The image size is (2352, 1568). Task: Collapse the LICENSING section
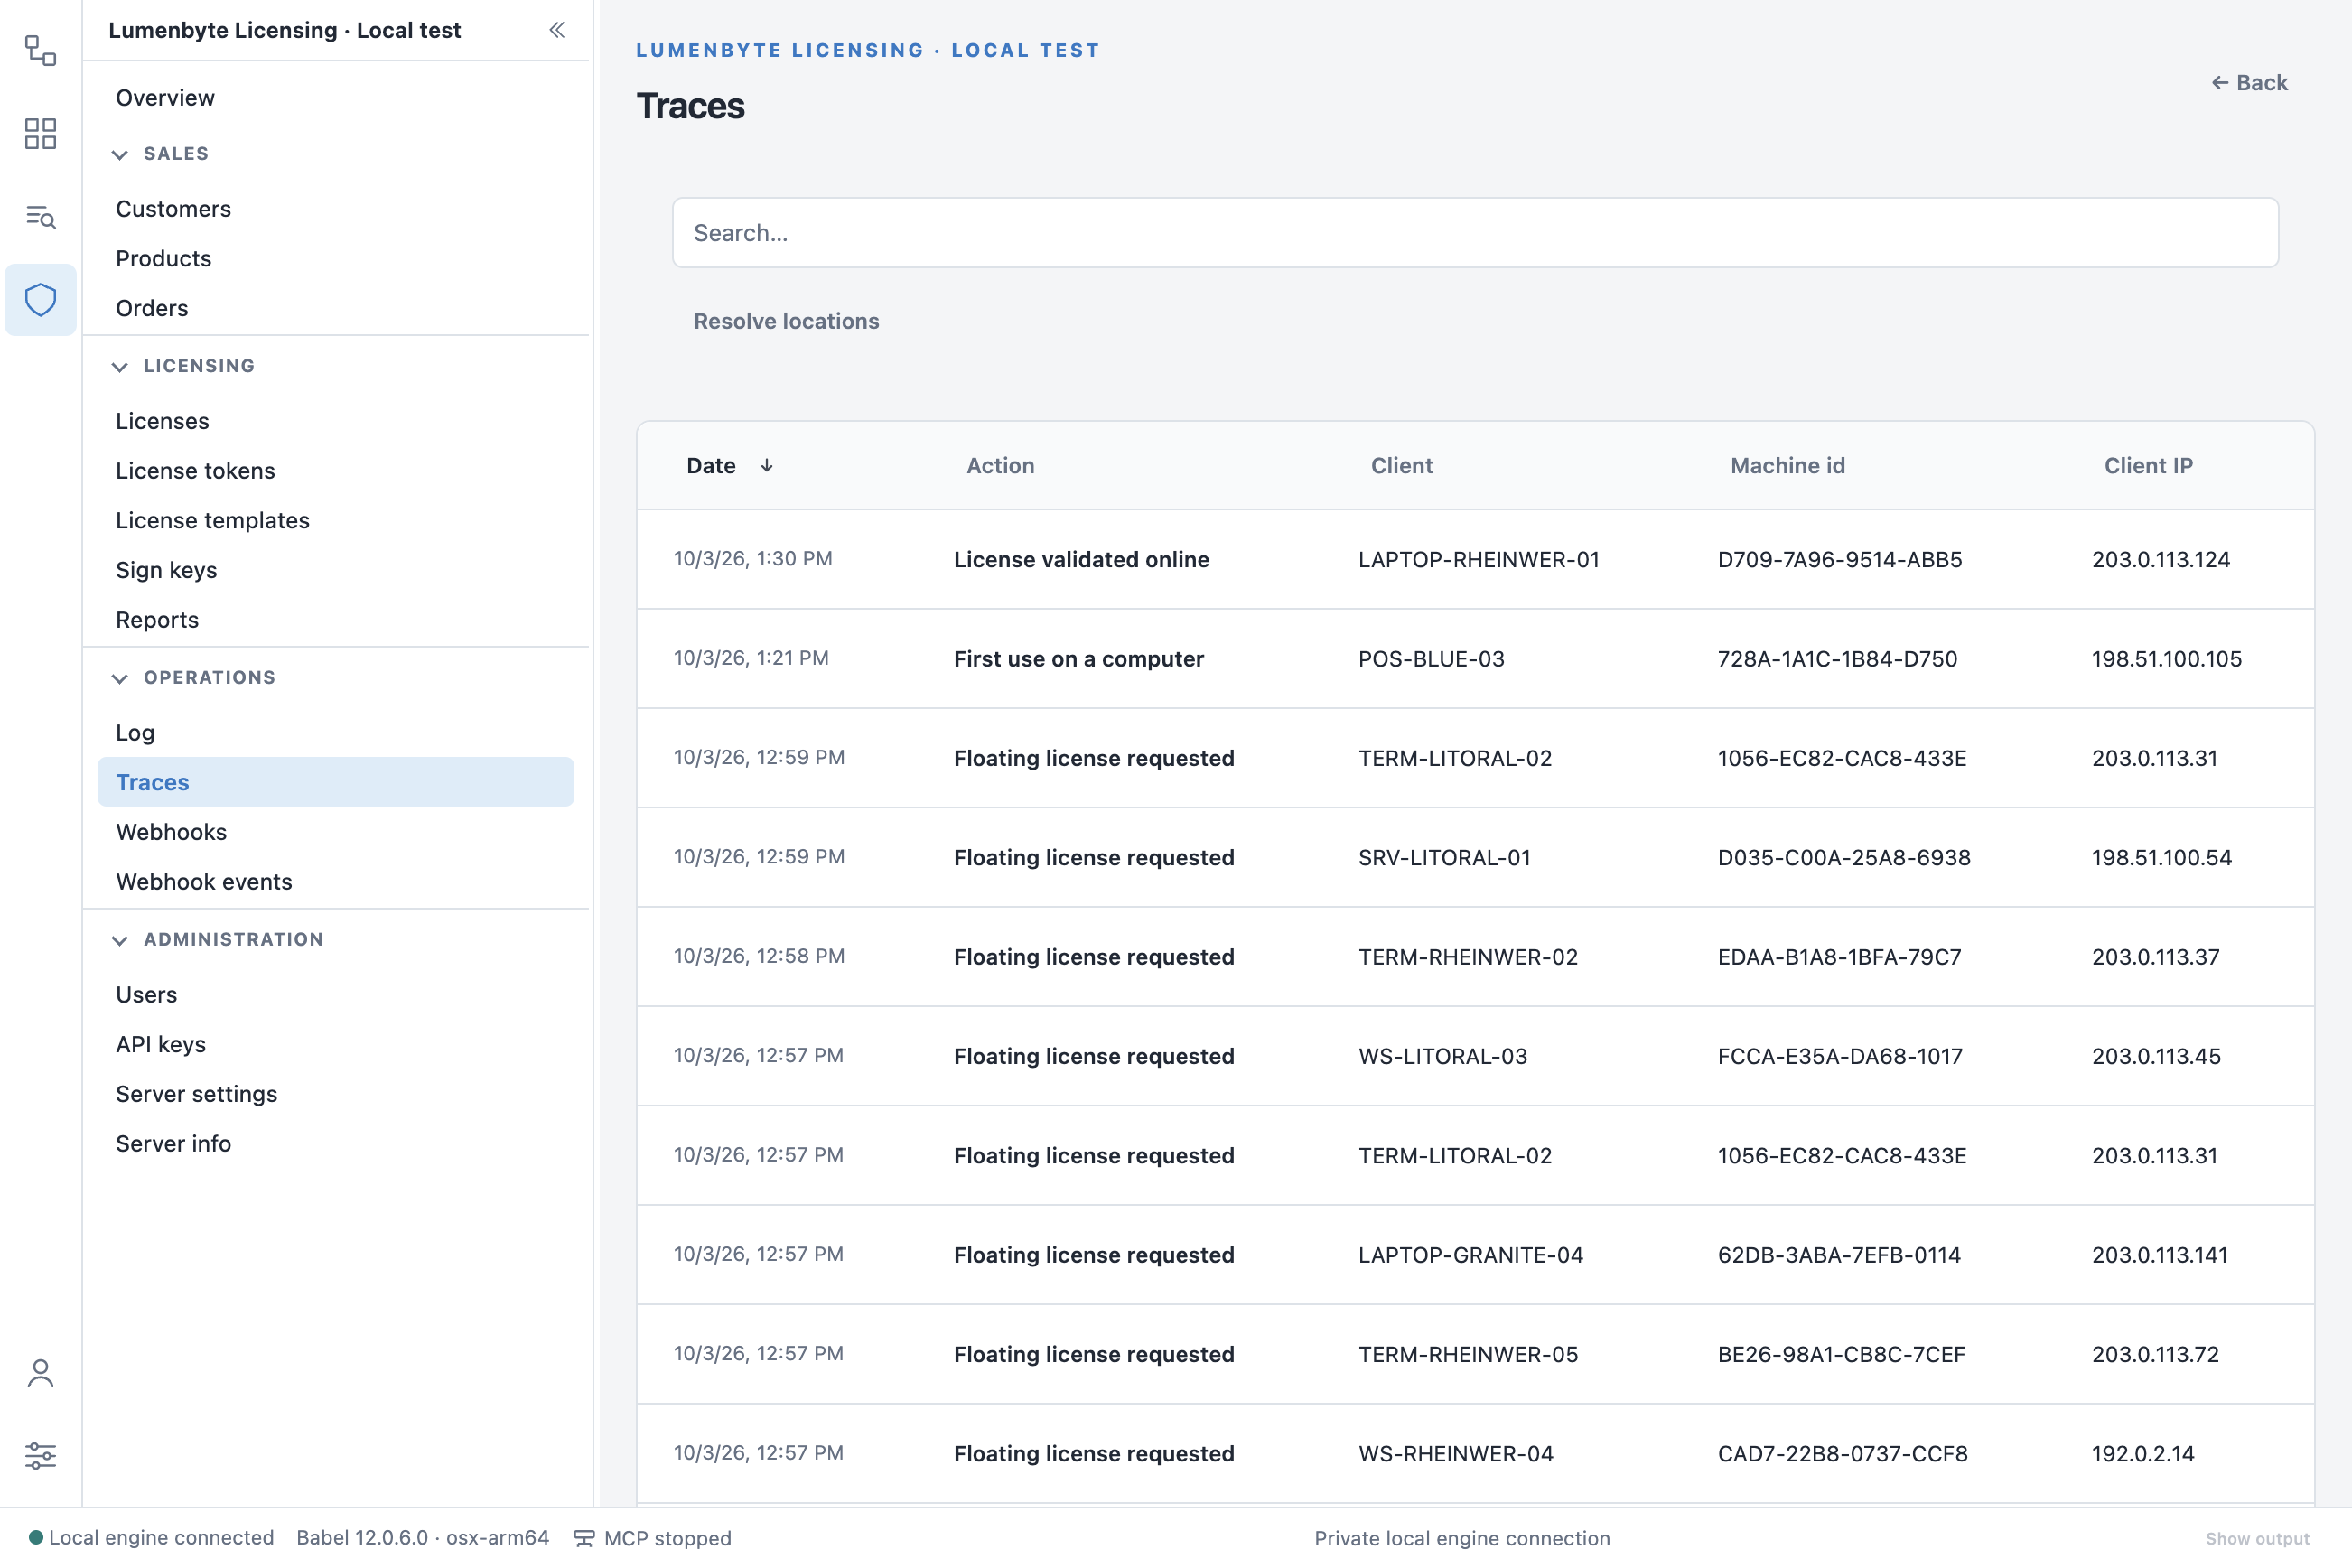click(120, 366)
